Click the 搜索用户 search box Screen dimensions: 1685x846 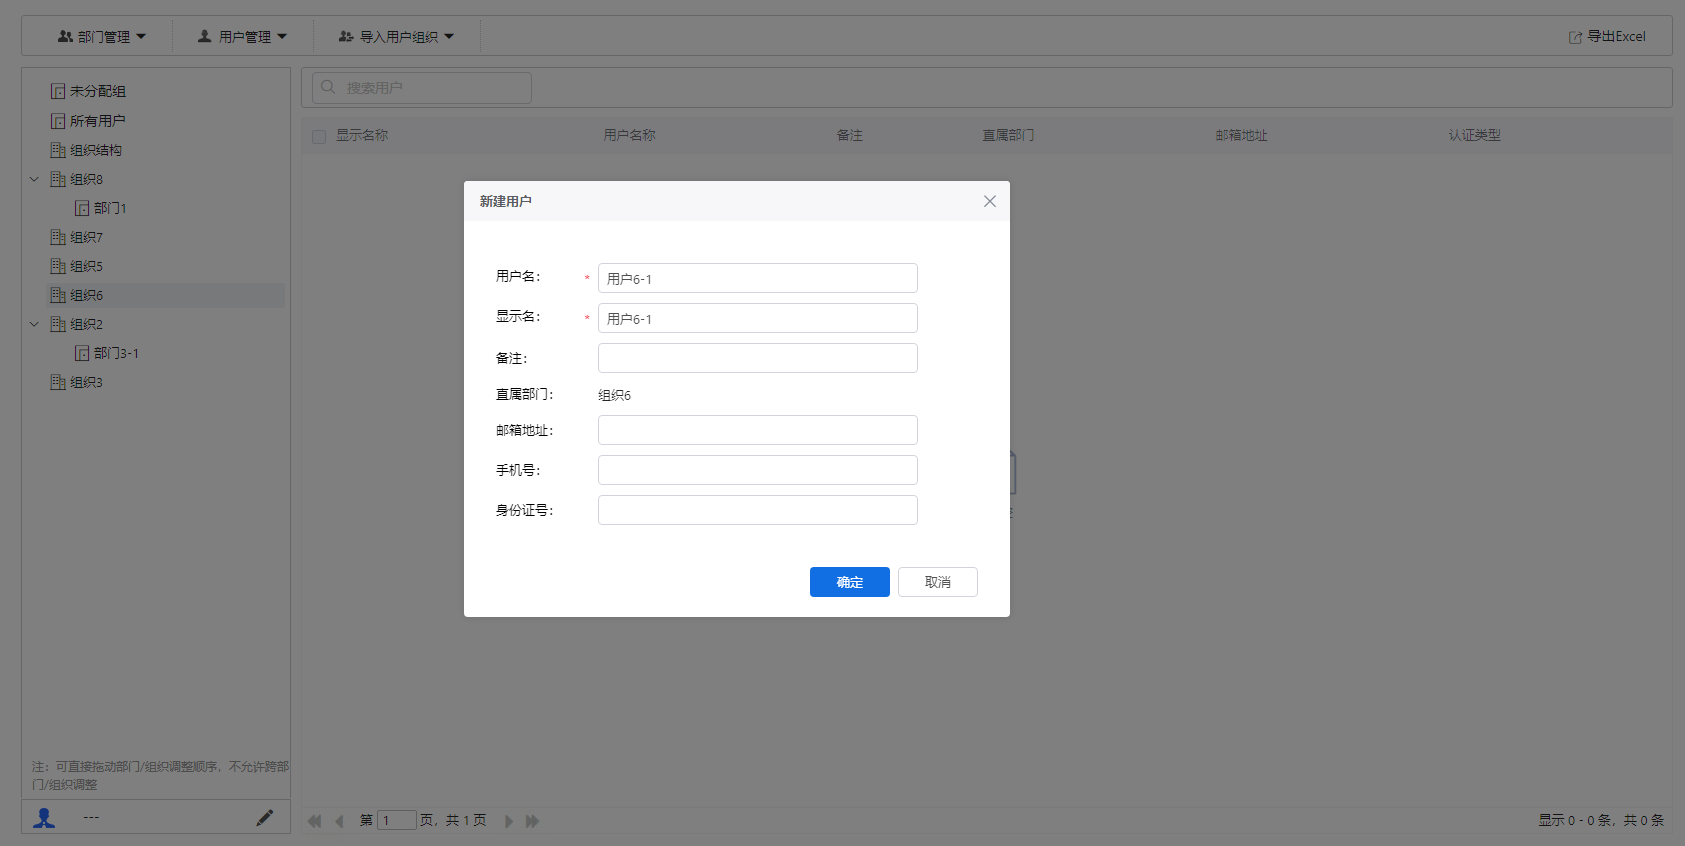coord(421,87)
